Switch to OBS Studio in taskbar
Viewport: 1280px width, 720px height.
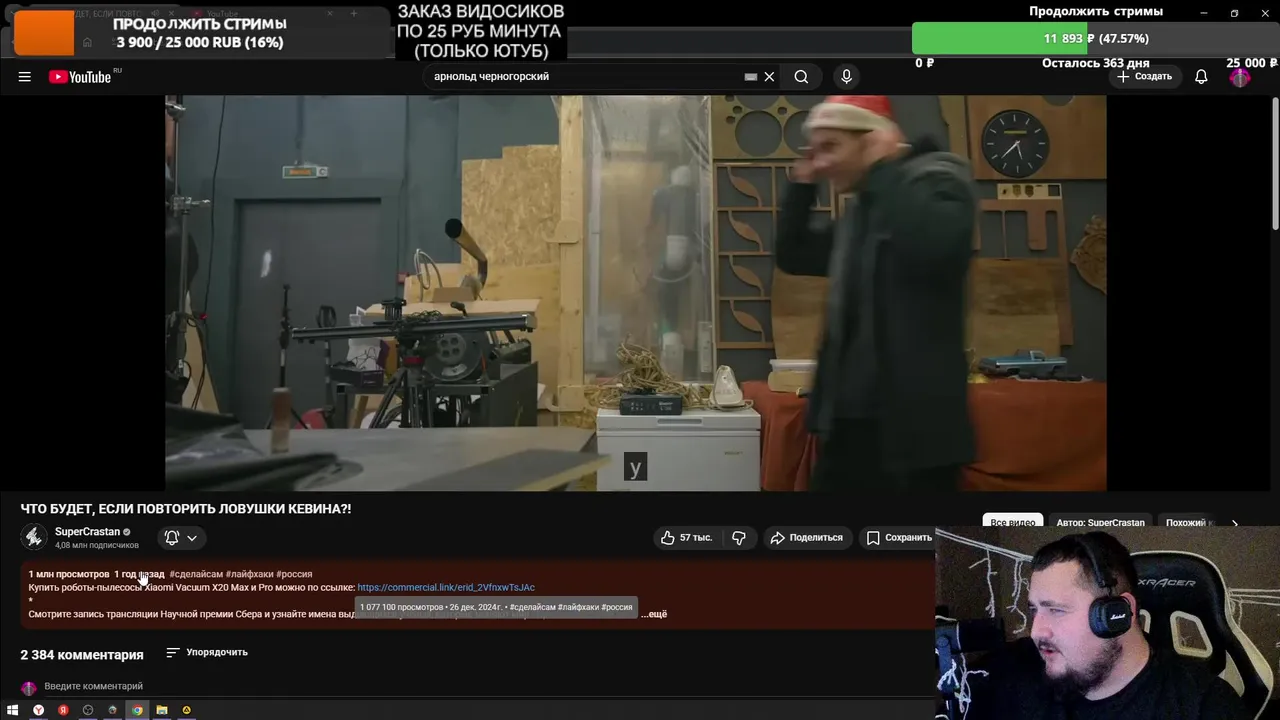(x=88, y=710)
